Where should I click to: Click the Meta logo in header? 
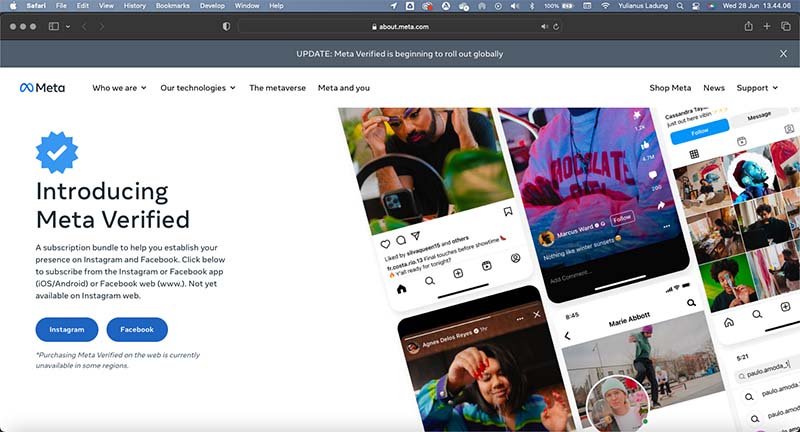coord(43,88)
